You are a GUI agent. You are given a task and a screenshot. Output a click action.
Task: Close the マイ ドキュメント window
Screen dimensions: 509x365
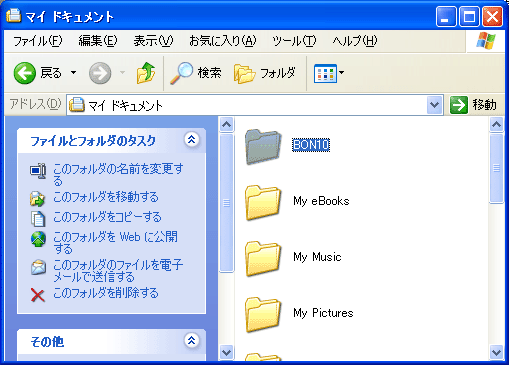click(x=492, y=17)
